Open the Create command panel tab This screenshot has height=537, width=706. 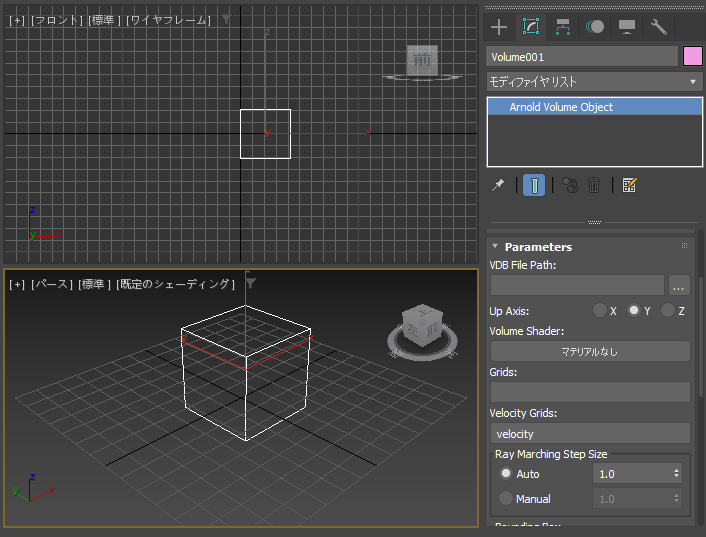tap(499, 27)
